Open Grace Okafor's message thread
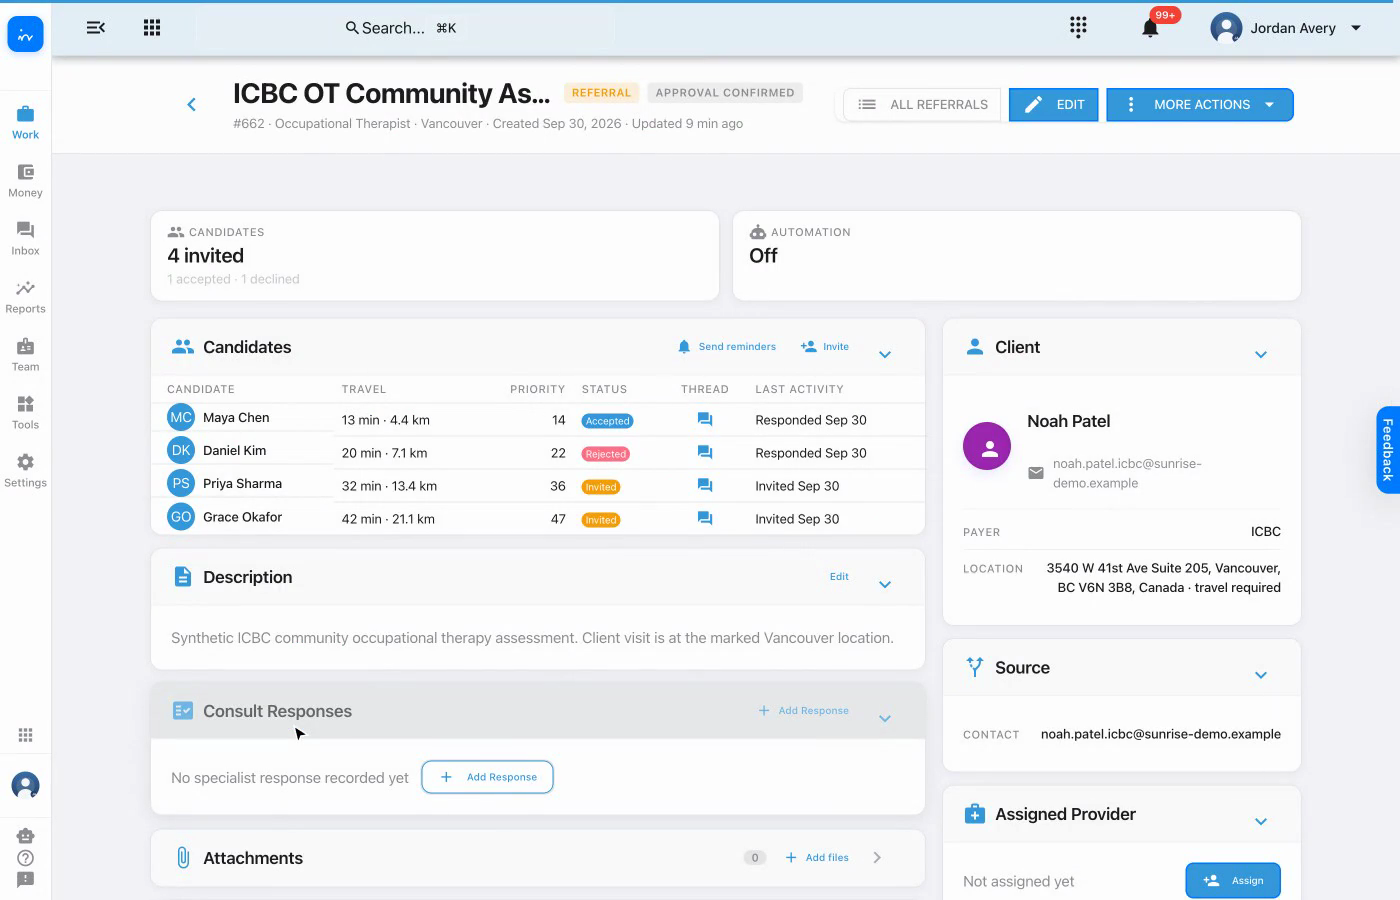Viewport: 1400px width, 900px height. (705, 519)
